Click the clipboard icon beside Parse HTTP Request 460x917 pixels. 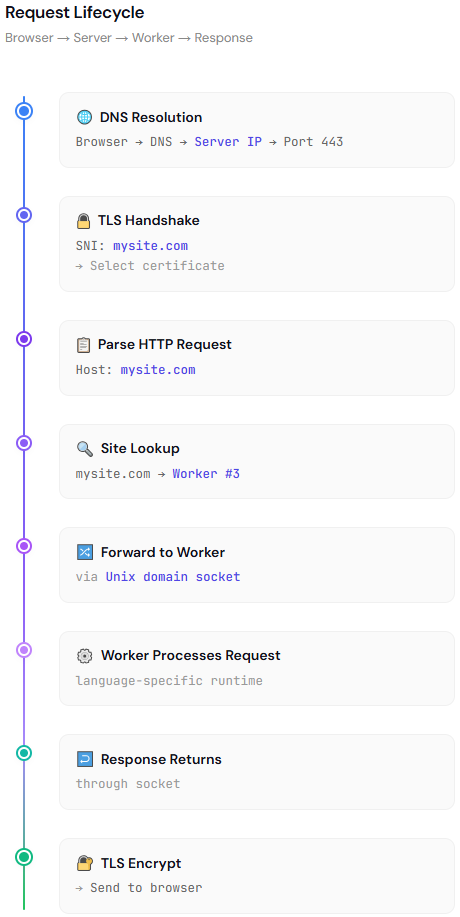pos(84,345)
